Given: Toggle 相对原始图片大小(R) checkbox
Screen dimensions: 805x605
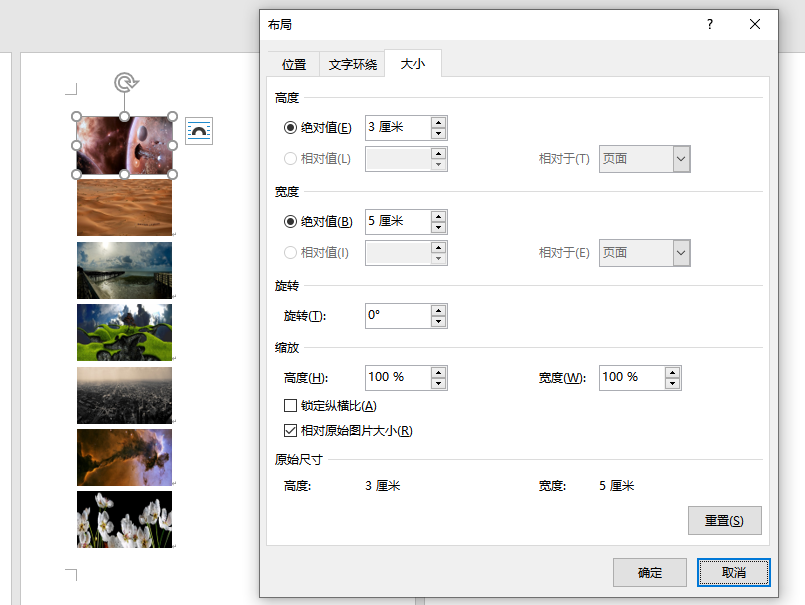Looking at the screenshot, I should [x=290, y=430].
